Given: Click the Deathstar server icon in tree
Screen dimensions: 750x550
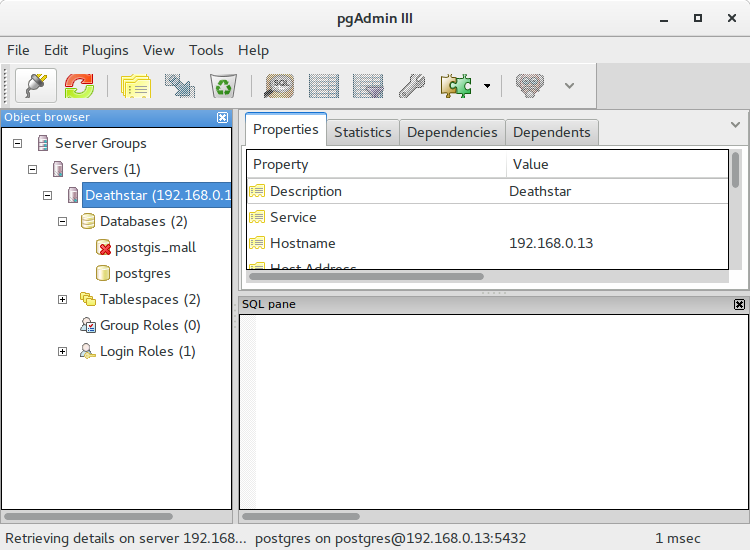Looking at the screenshot, I should (73, 195).
